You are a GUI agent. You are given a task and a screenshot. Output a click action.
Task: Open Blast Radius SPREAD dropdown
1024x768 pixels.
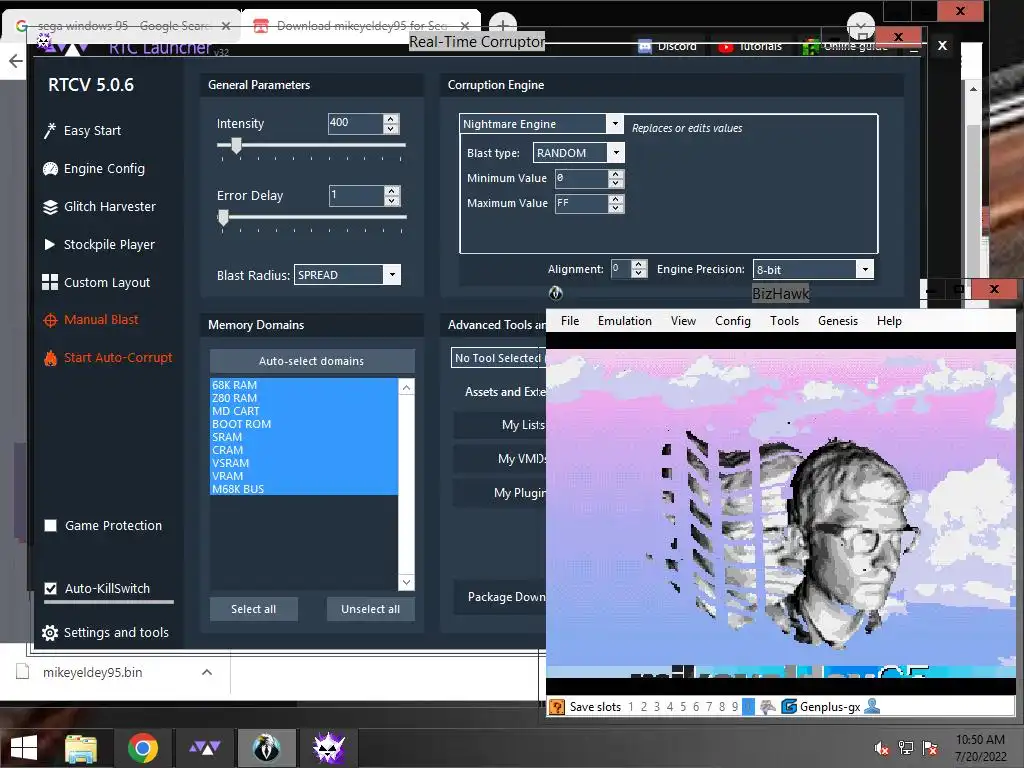pyautogui.click(x=392, y=275)
